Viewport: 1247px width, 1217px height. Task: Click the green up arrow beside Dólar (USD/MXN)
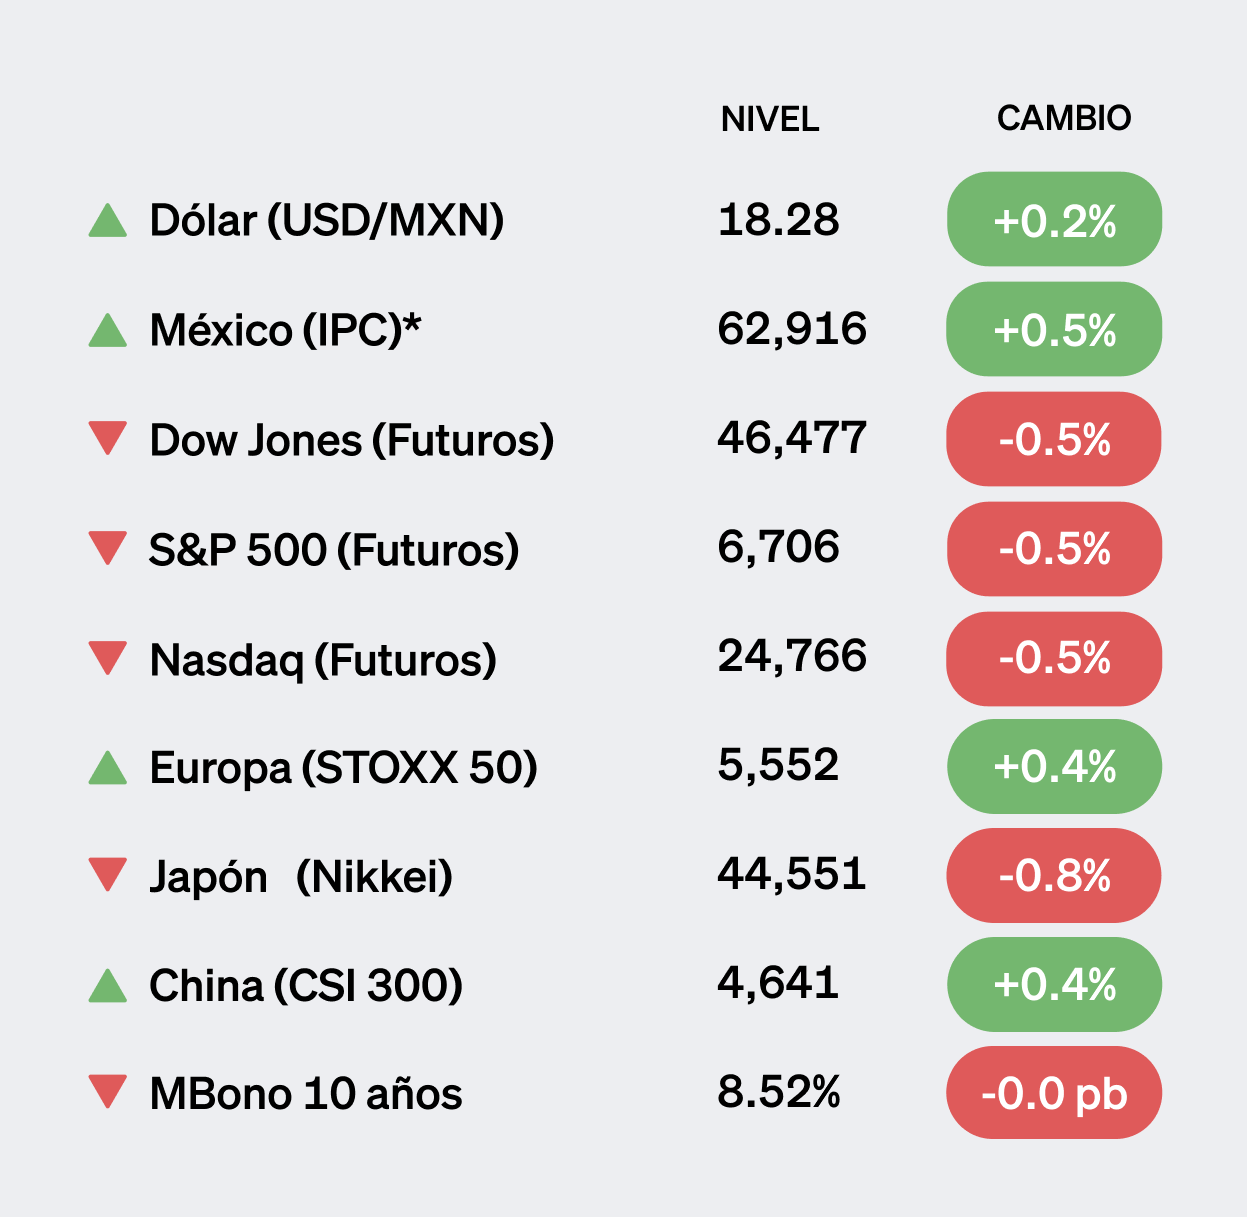pyautogui.click(x=108, y=221)
